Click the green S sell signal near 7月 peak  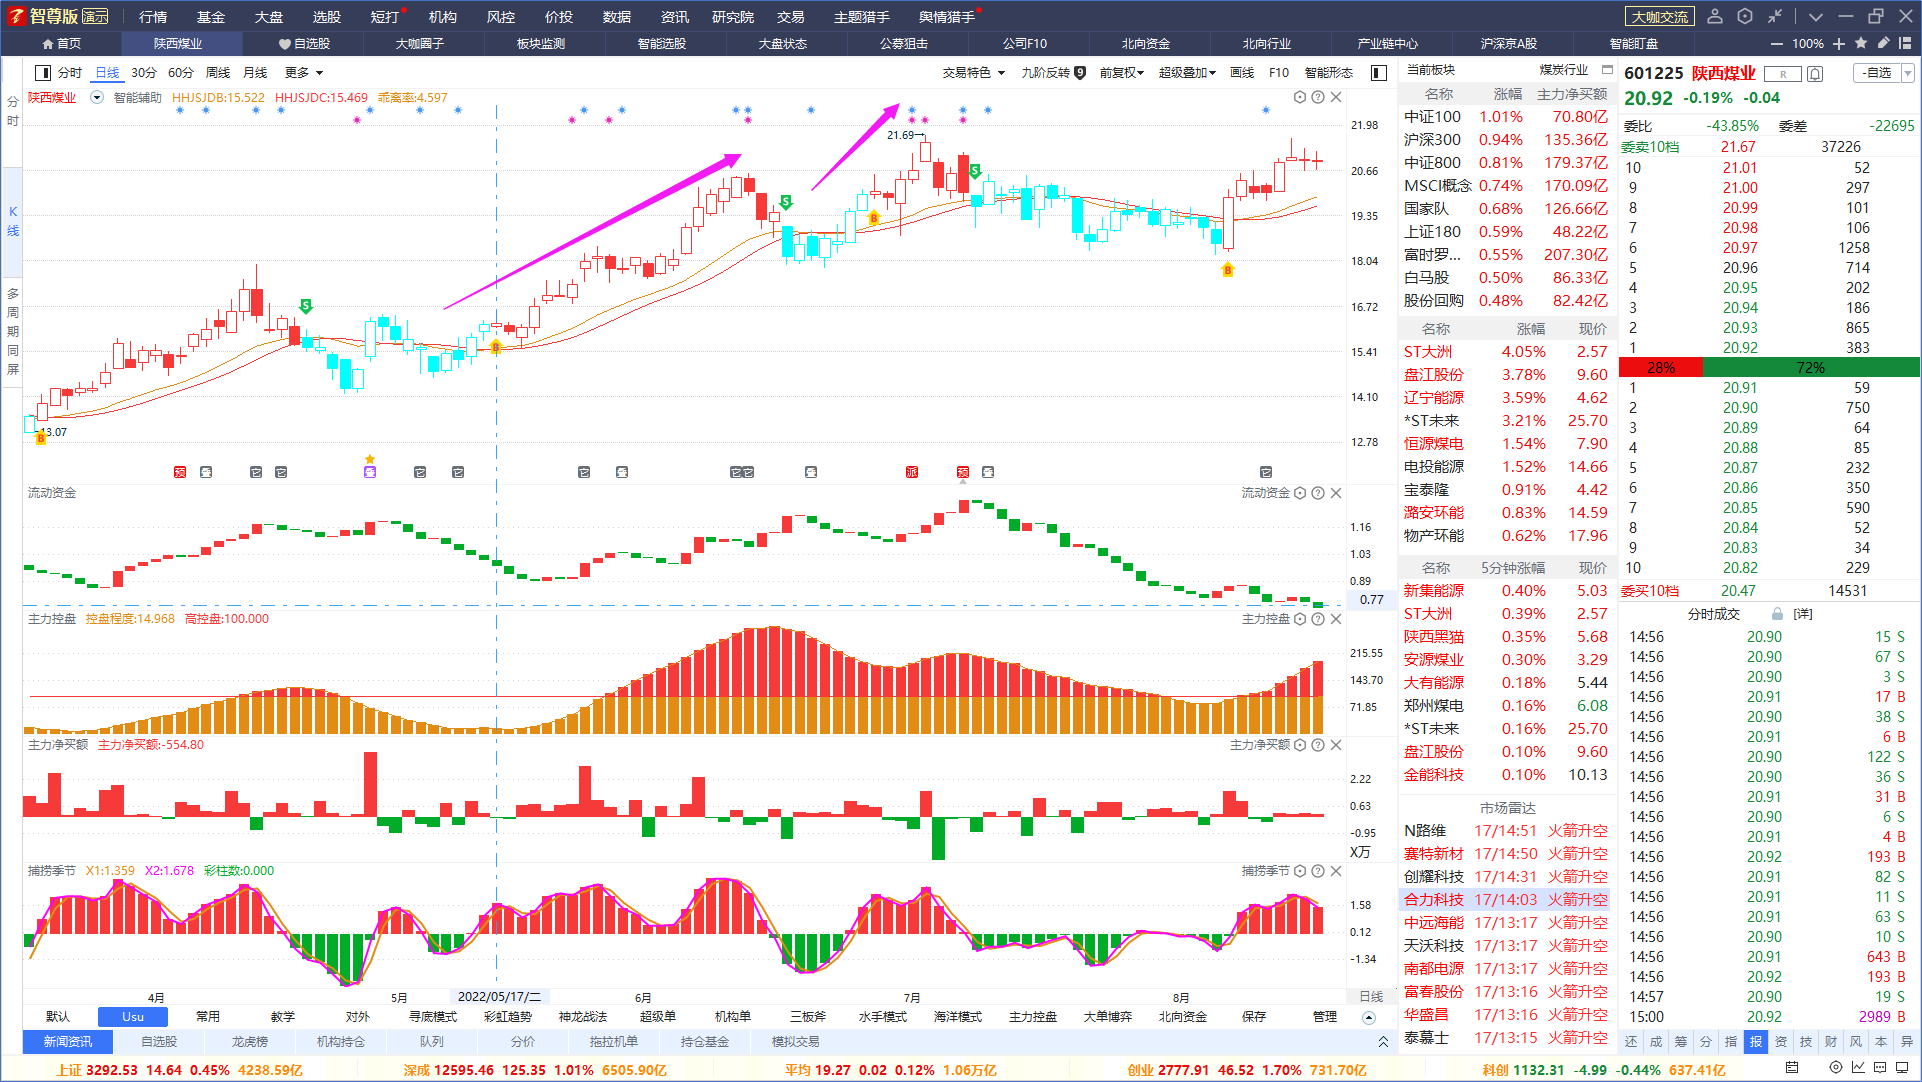coord(974,171)
